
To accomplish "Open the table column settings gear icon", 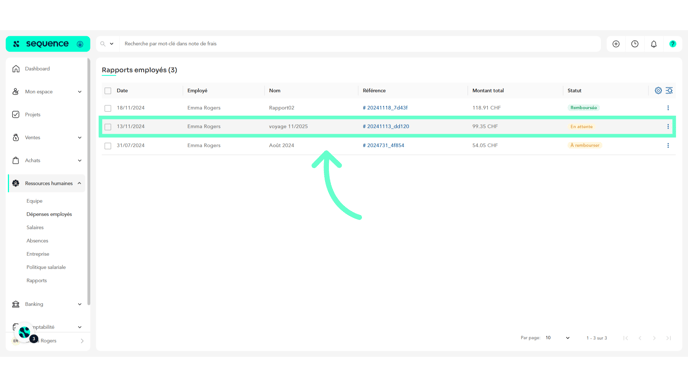I will [x=658, y=90].
